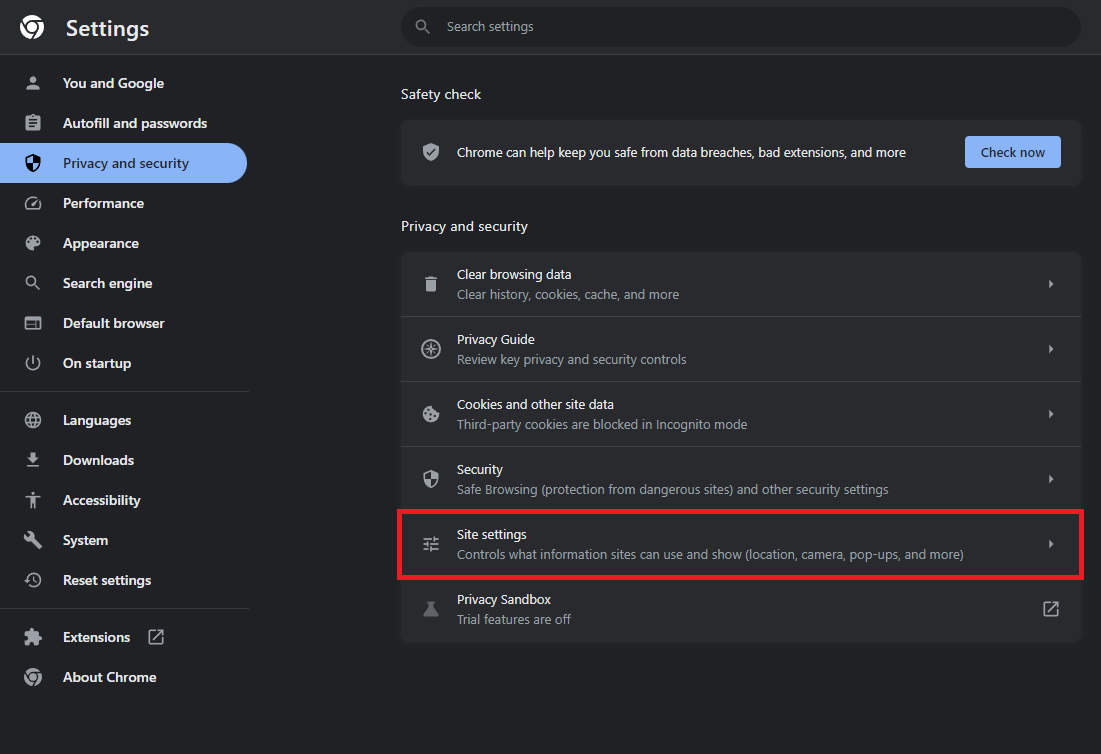Open Default browser settings
1101x754 pixels.
(124, 323)
